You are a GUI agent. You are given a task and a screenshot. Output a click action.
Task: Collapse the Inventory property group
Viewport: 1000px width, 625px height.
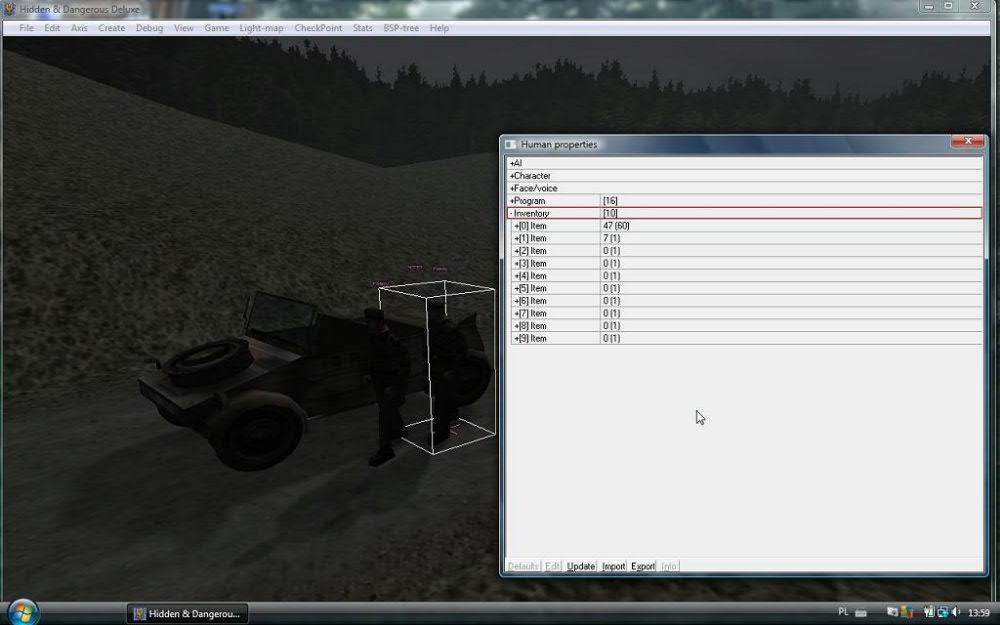tap(511, 214)
